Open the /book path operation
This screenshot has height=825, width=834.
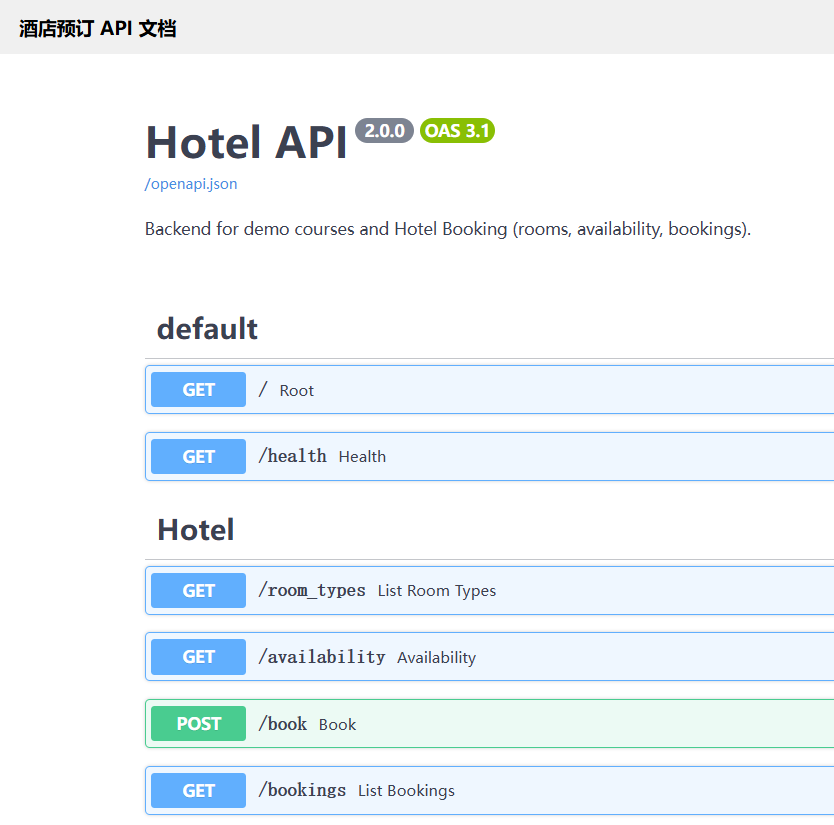point(282,724)
